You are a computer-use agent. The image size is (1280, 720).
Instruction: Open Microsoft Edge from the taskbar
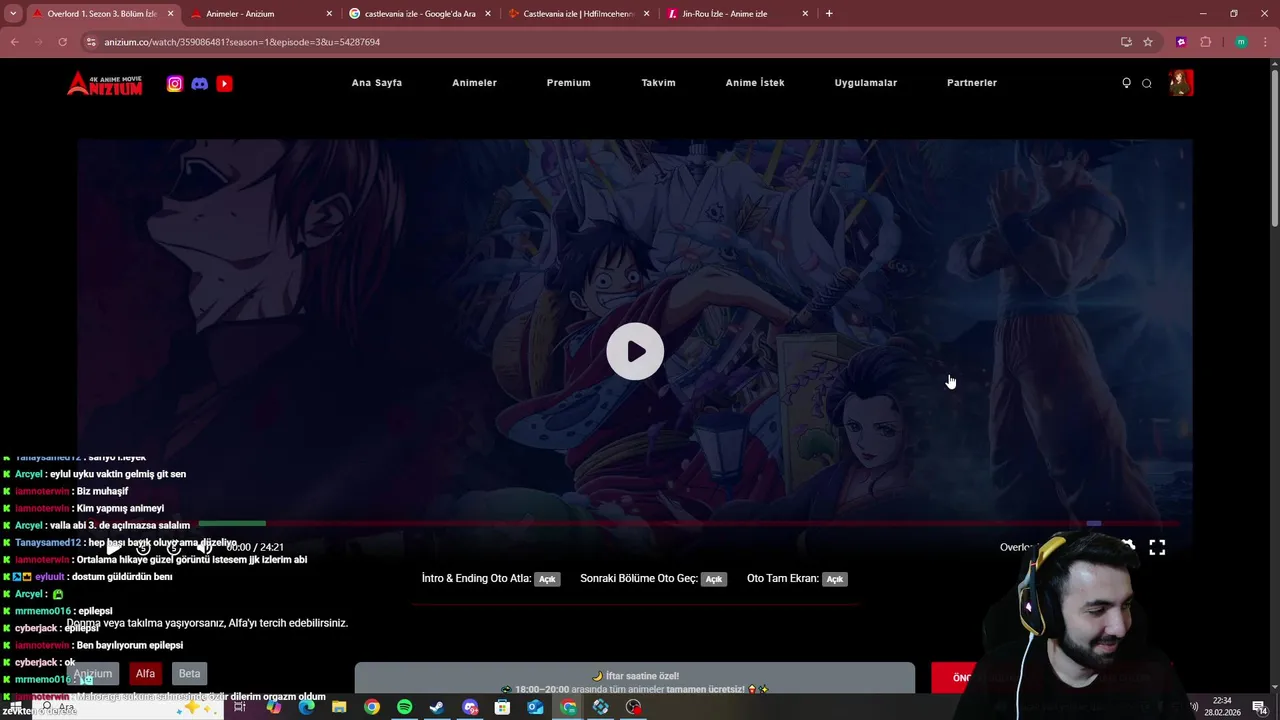point(306,707)
